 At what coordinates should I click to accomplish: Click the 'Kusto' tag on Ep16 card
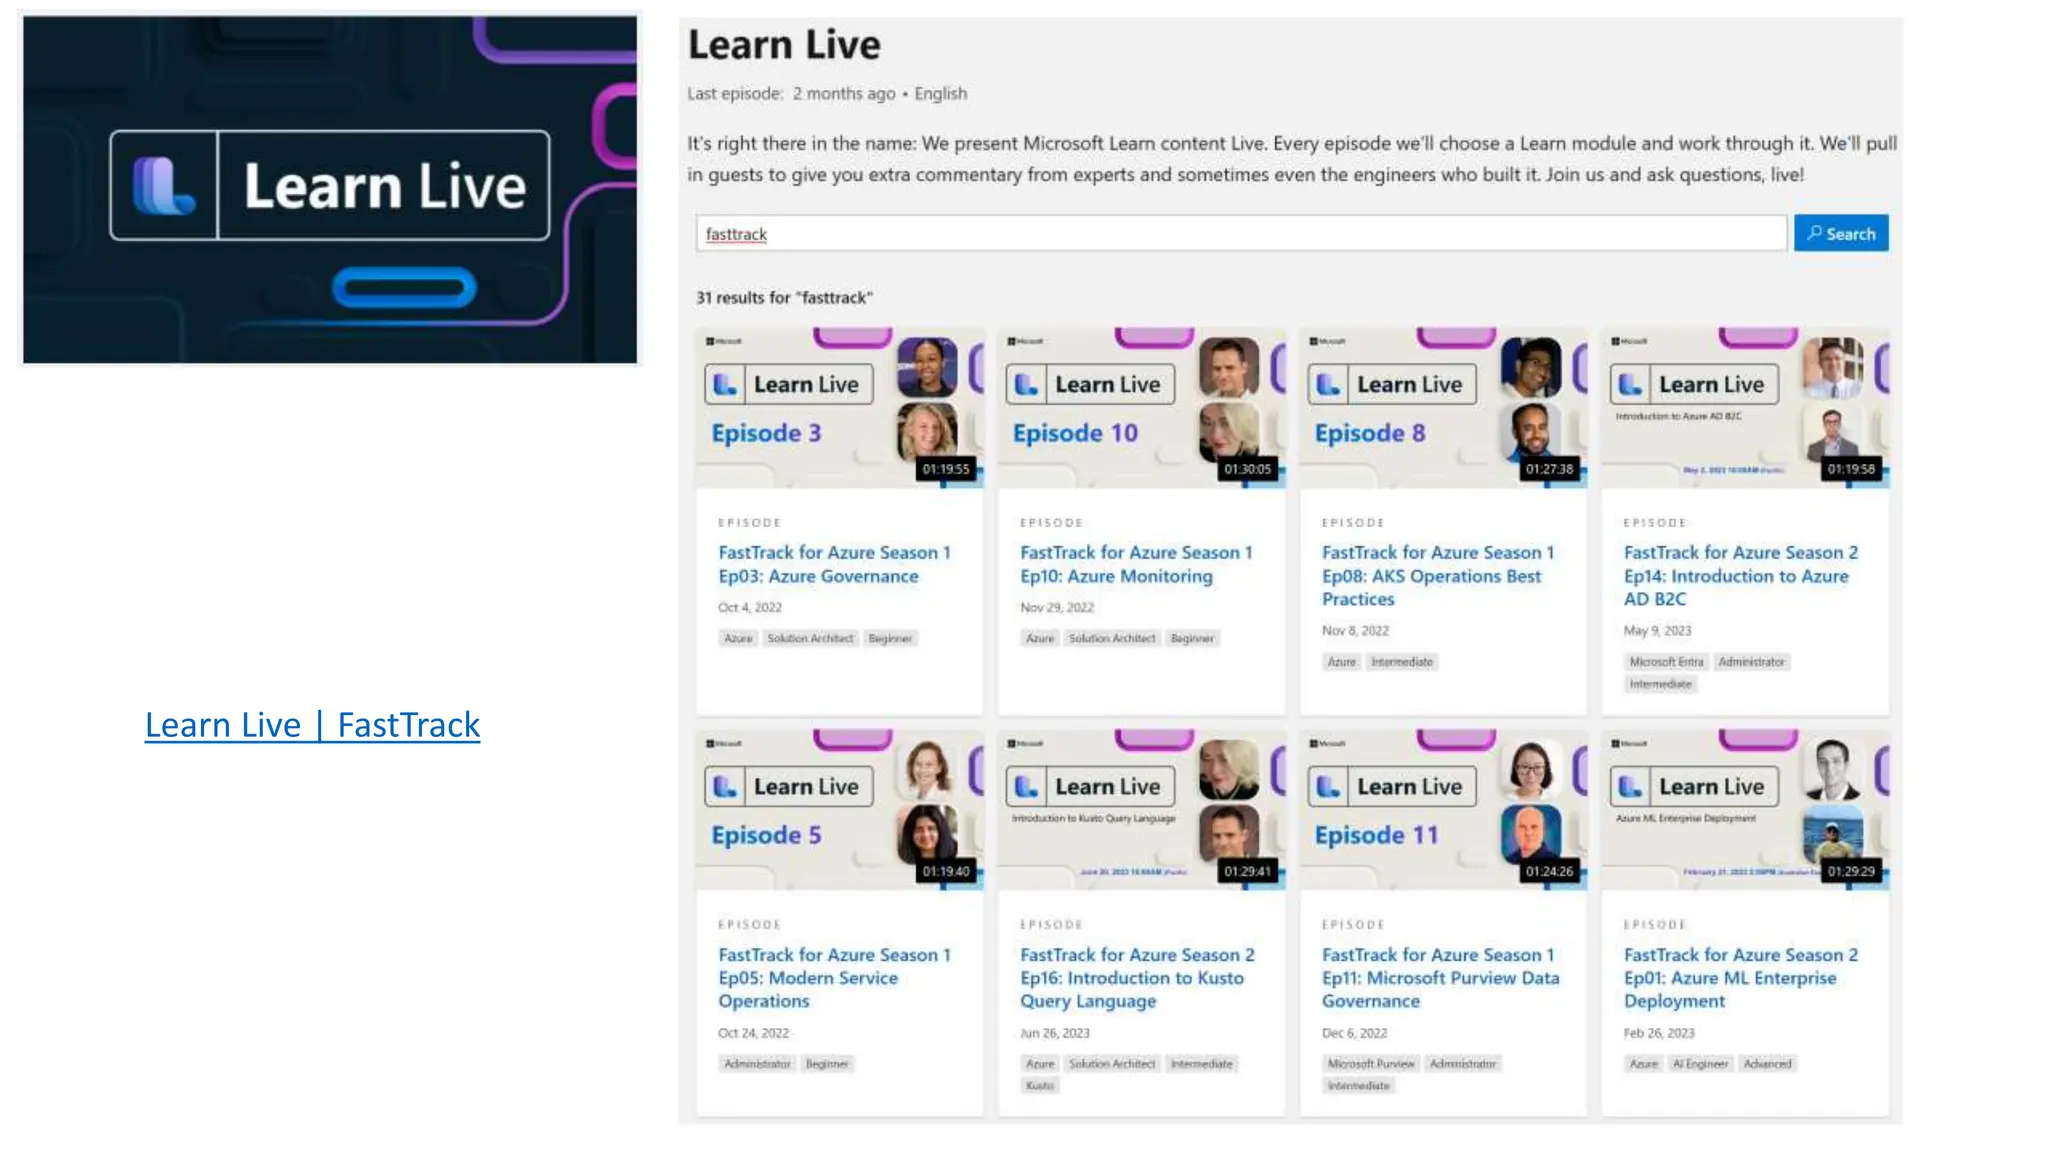pyautogui.click(x=1039, y=1086)
